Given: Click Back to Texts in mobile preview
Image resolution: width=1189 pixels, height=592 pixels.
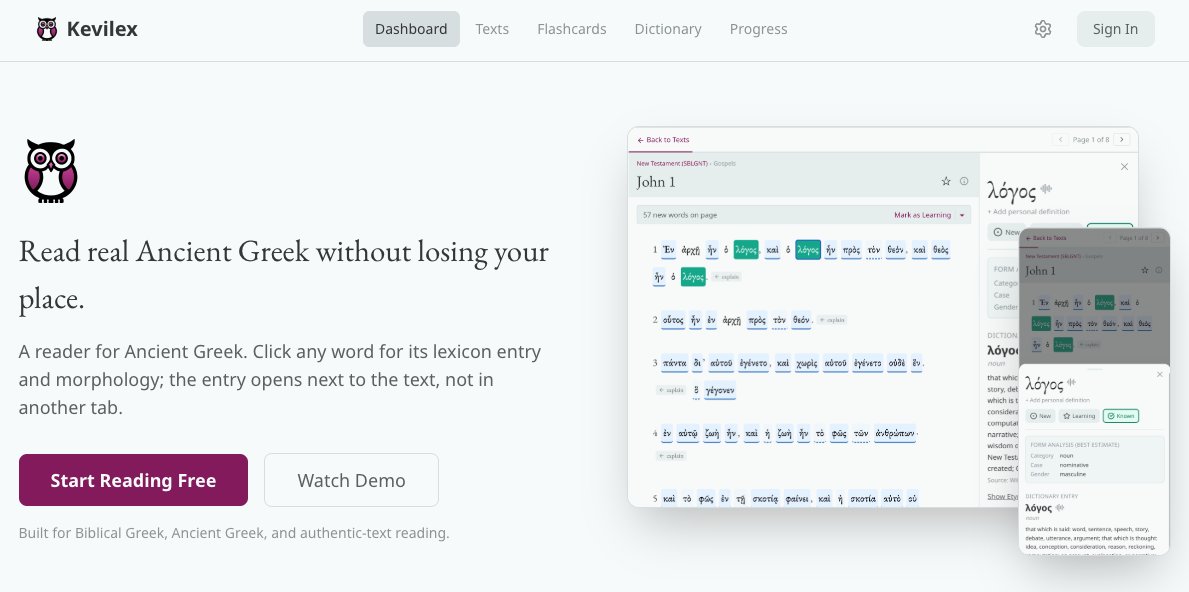Looking at the screenshot, I should coord(1046,238).
